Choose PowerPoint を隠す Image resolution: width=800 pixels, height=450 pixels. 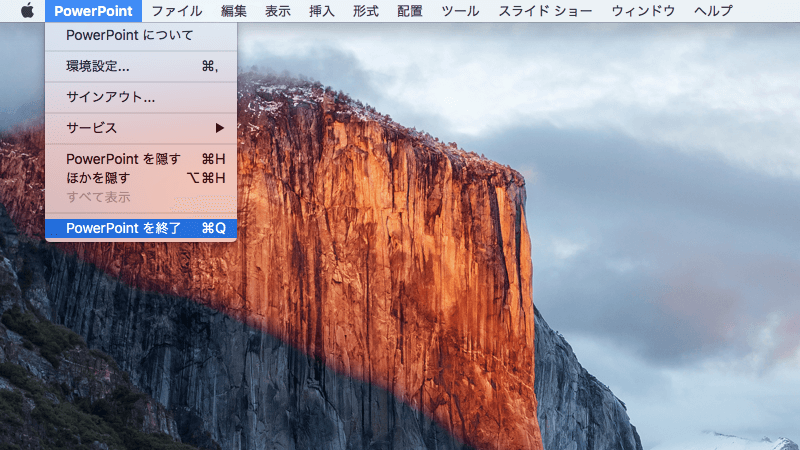(141, 159)
